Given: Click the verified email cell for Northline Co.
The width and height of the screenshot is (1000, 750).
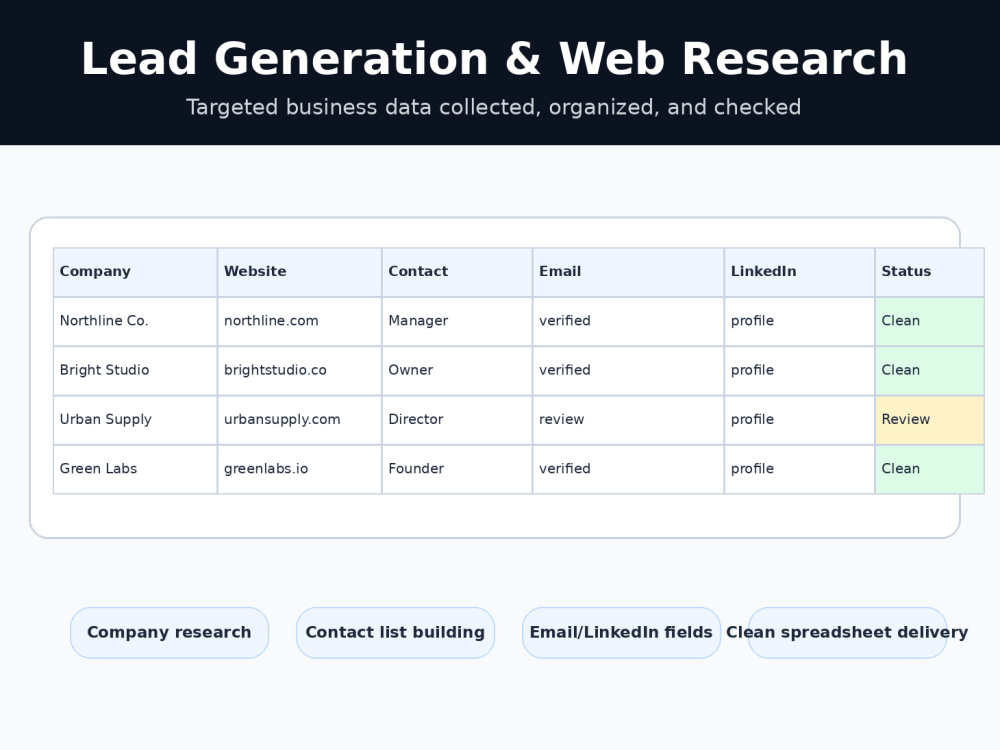Looking at the screenshot, I should click(628, 321).
